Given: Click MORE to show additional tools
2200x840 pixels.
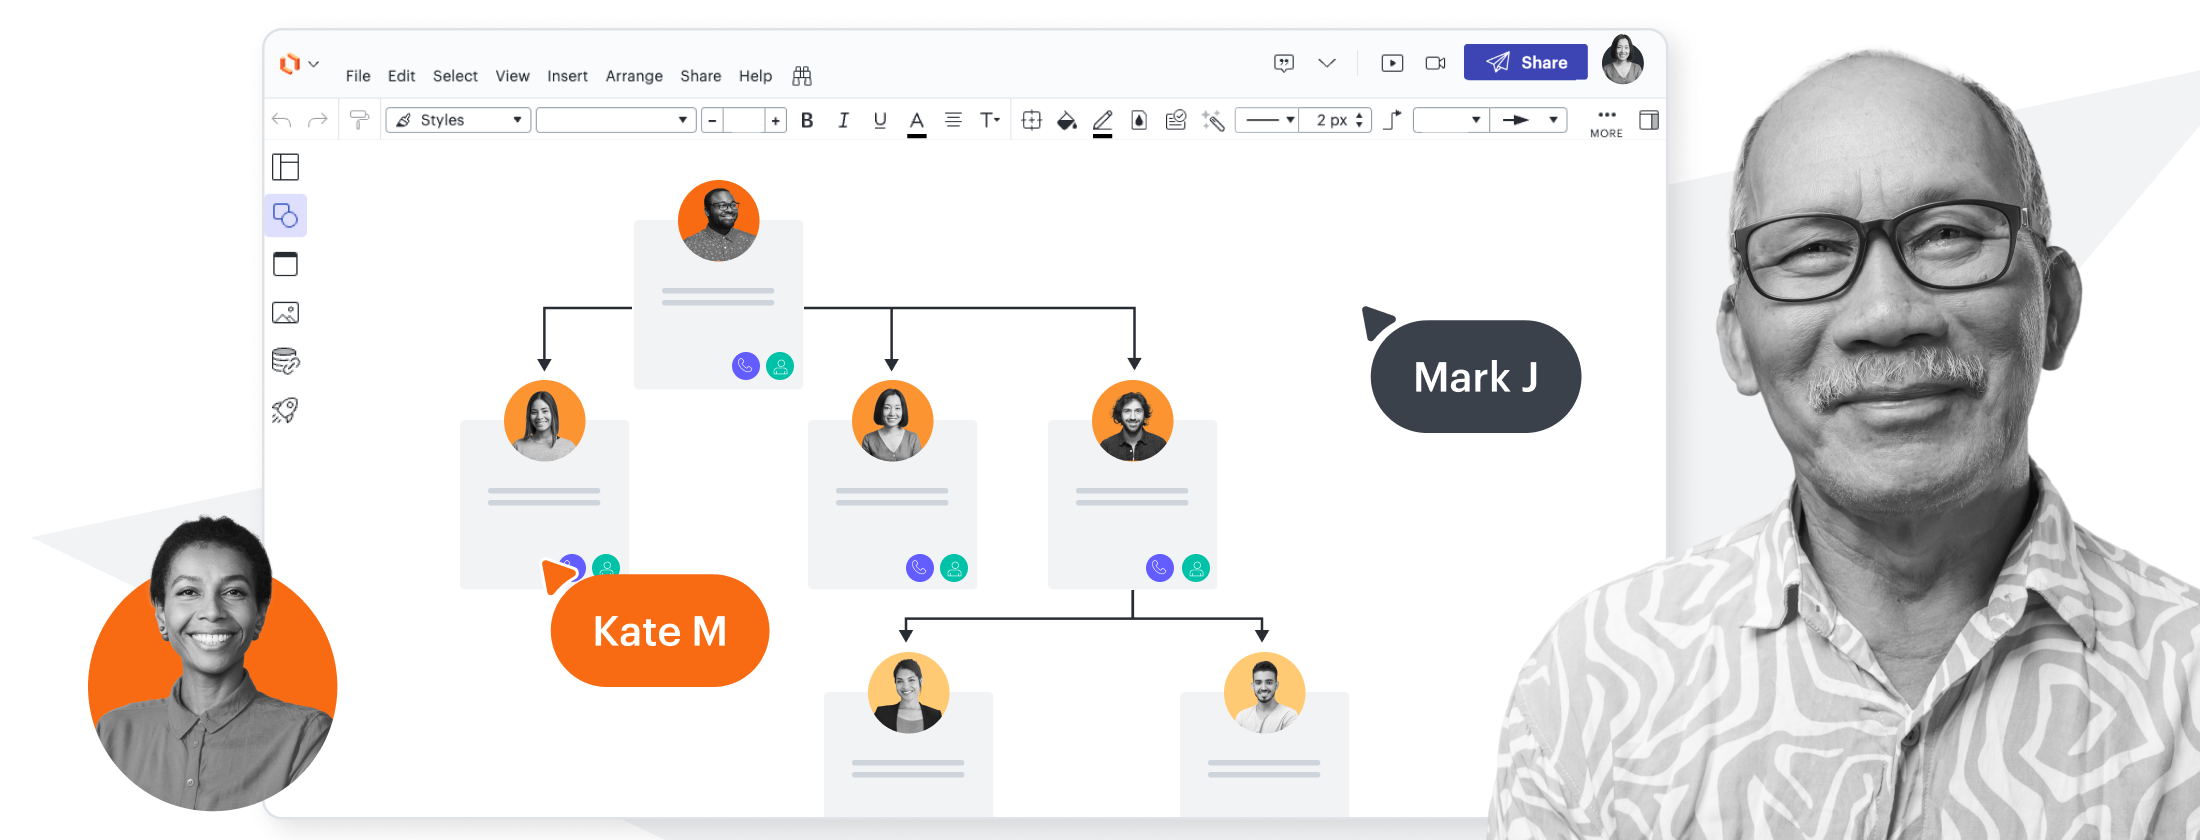Looking at the screenshot, I should tap(1606, 122).
